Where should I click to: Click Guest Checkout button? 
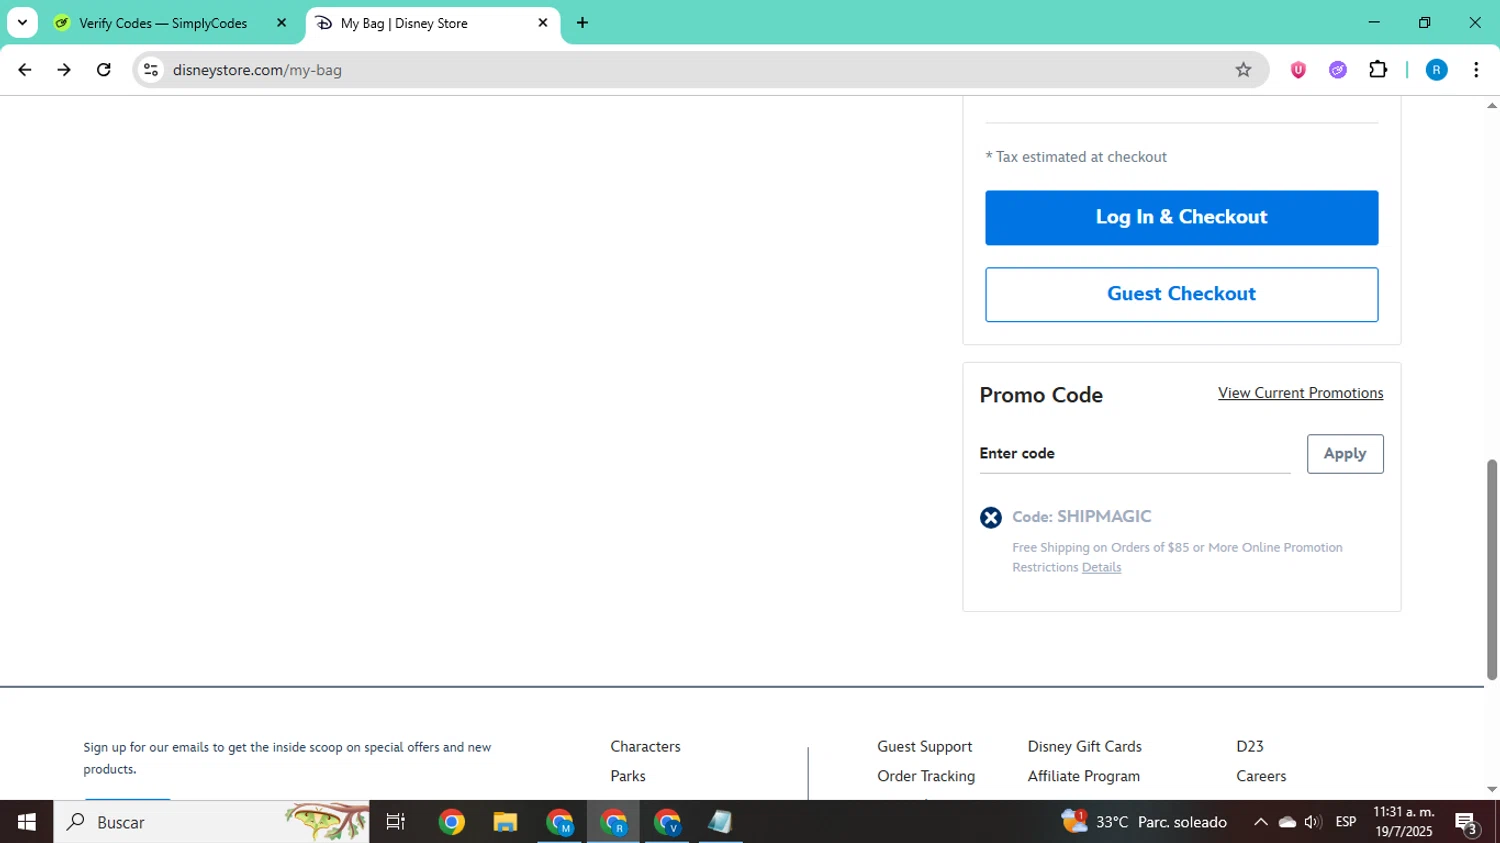click(x=1181, y=294)
